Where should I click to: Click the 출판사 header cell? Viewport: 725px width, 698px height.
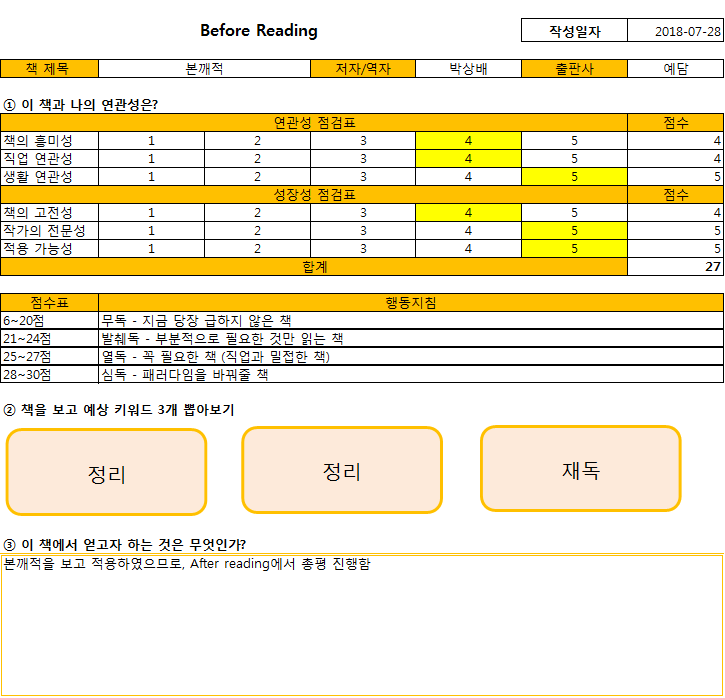(x=574, y=68)
